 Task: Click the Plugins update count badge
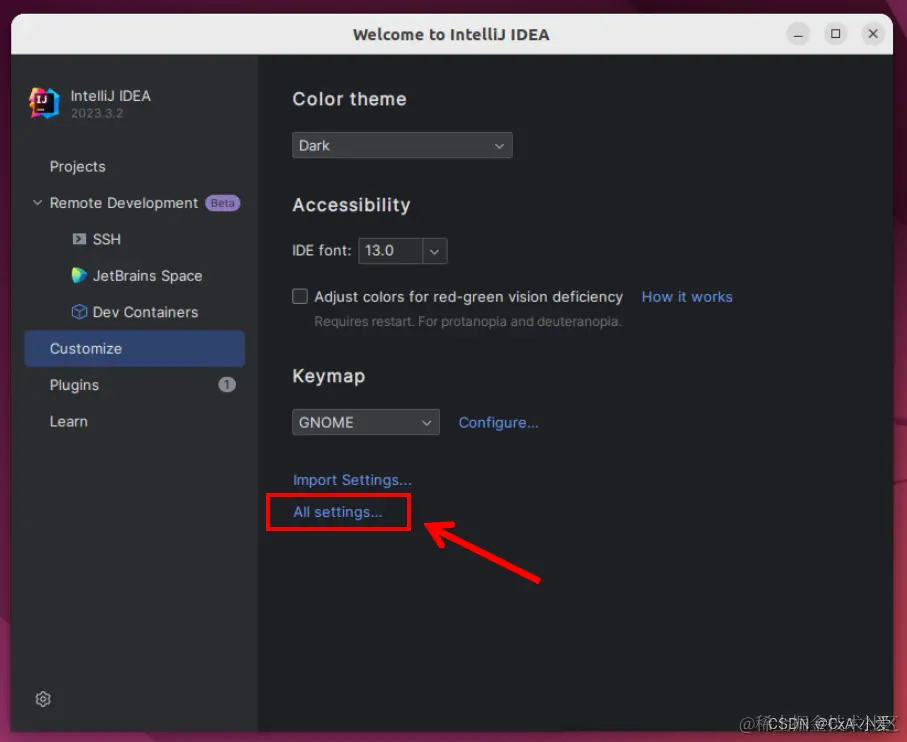click(227, 385)
